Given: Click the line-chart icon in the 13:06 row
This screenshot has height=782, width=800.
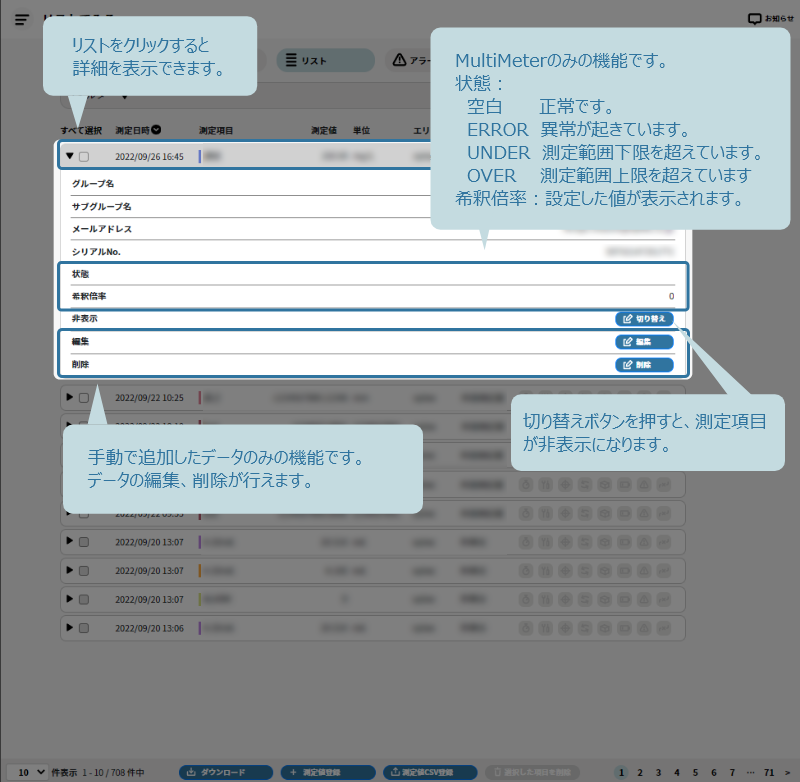Looking at the screenshot, I should point(664,628).
